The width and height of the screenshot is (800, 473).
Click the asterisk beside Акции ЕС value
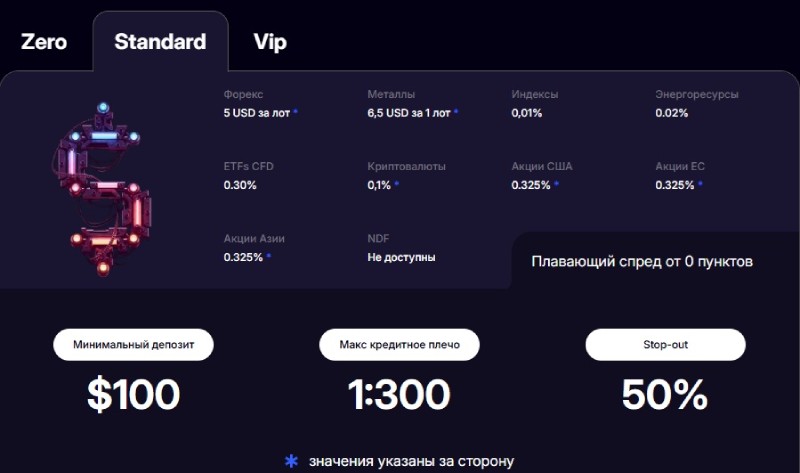pyautogui.click(x=700, y=185)
